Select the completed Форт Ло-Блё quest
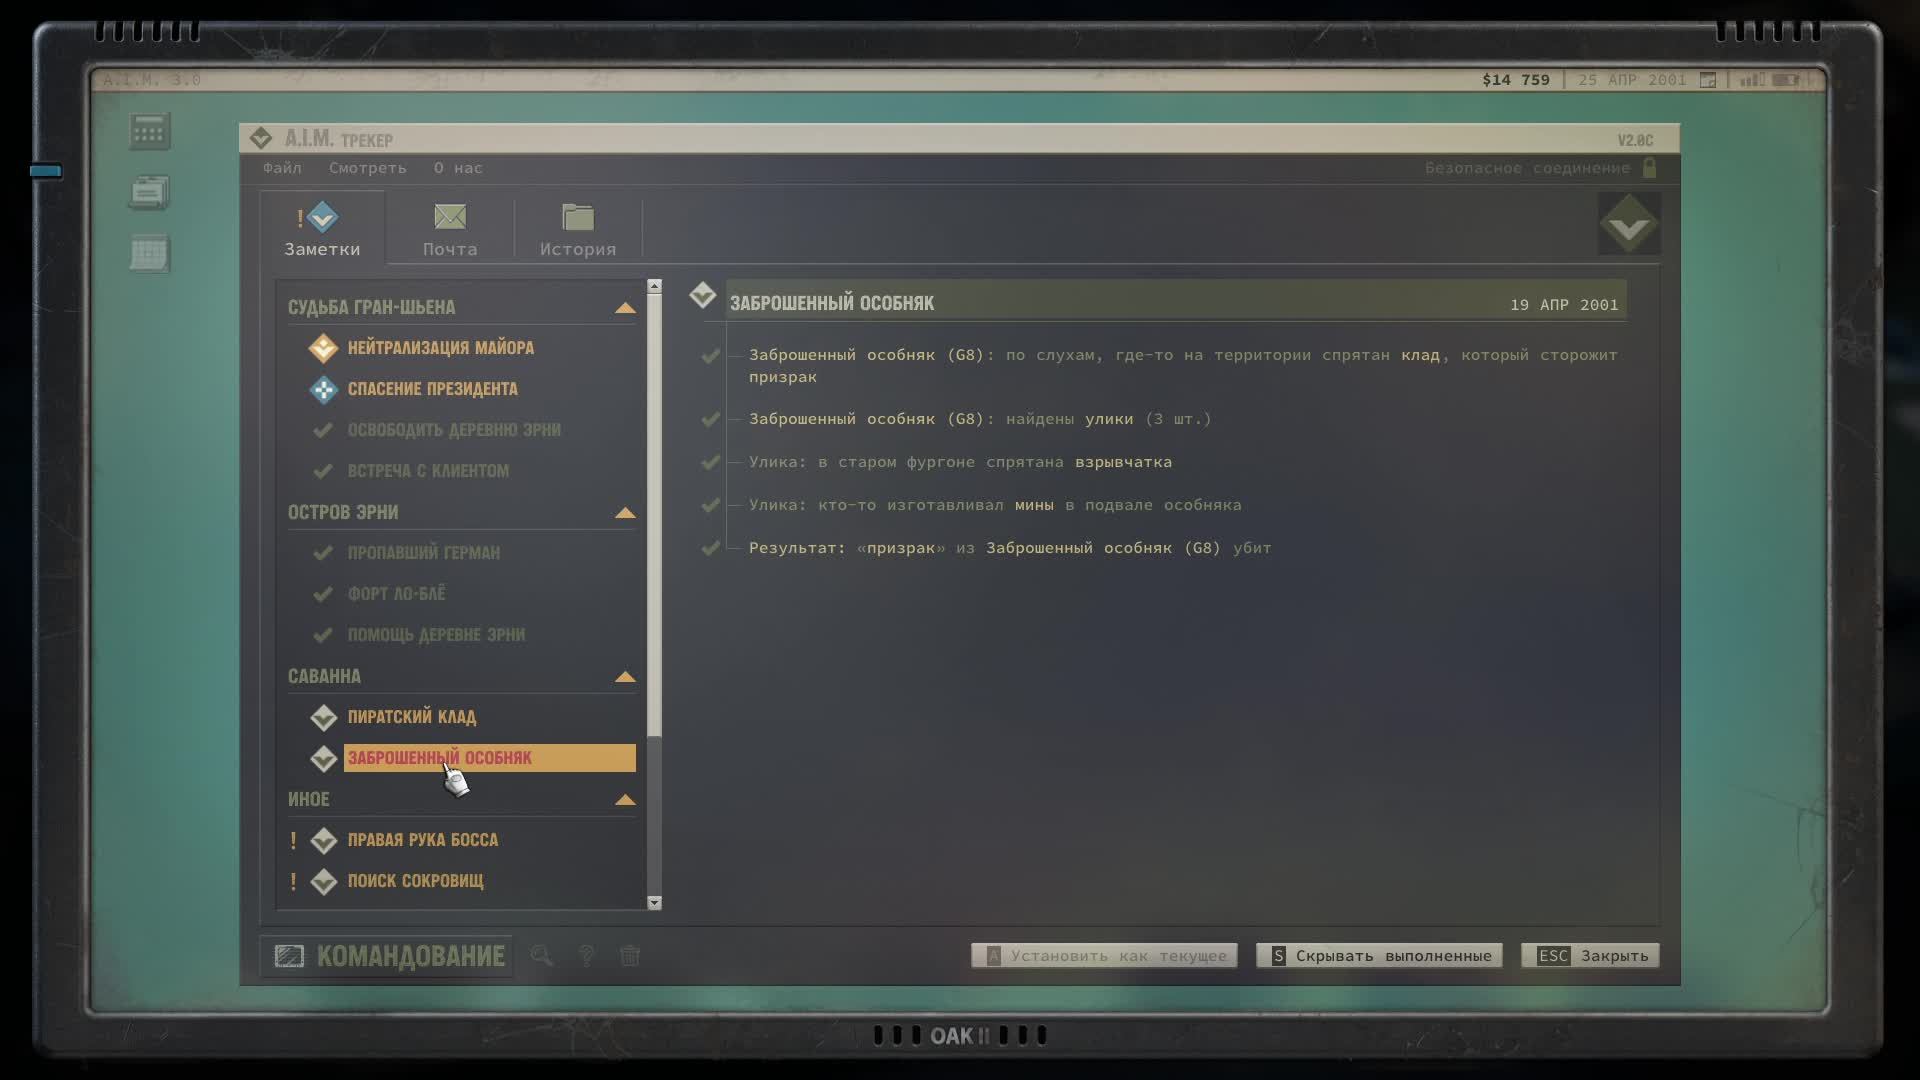This screenshot has height=1080, width=1920. (x=397, y=594)
